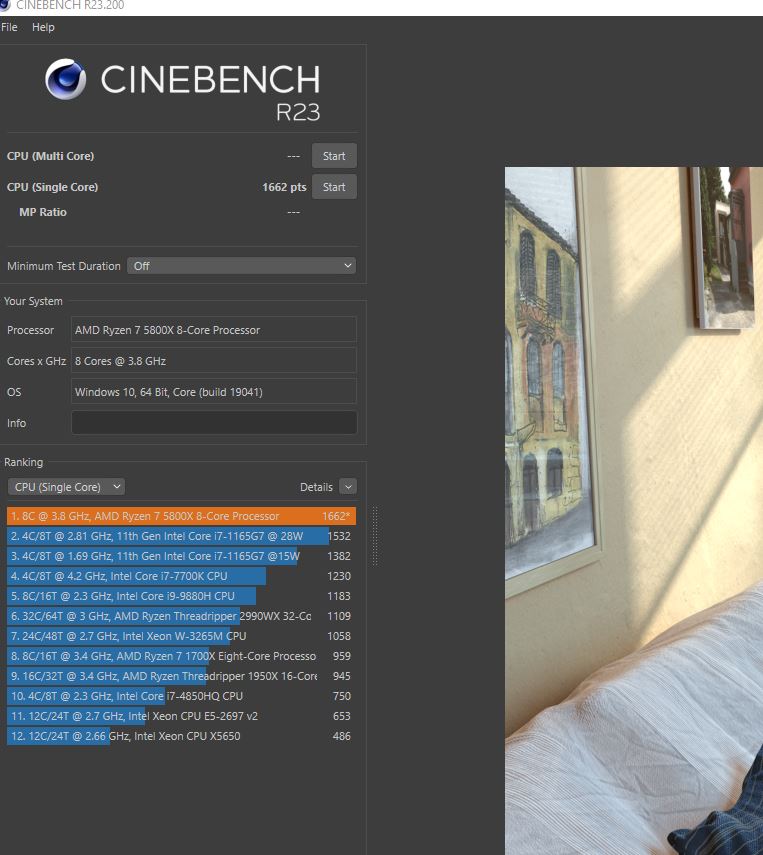Open the Minimum Test Duration dropdown
Screen dimensions: 763x855
pos(241,266)
